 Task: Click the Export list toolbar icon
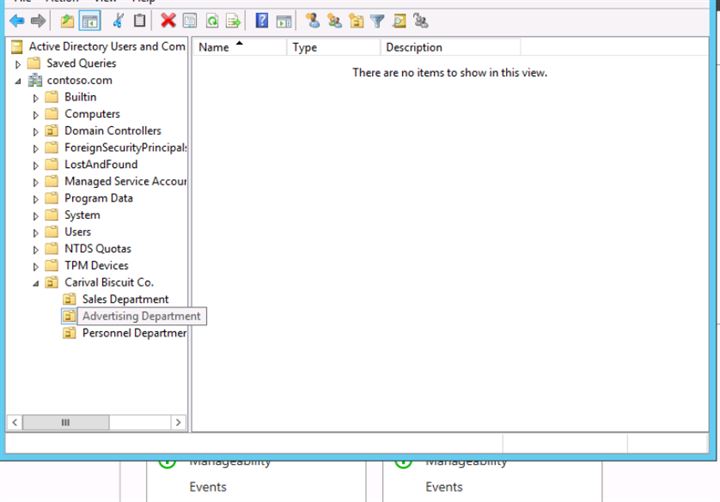(232, 20)
